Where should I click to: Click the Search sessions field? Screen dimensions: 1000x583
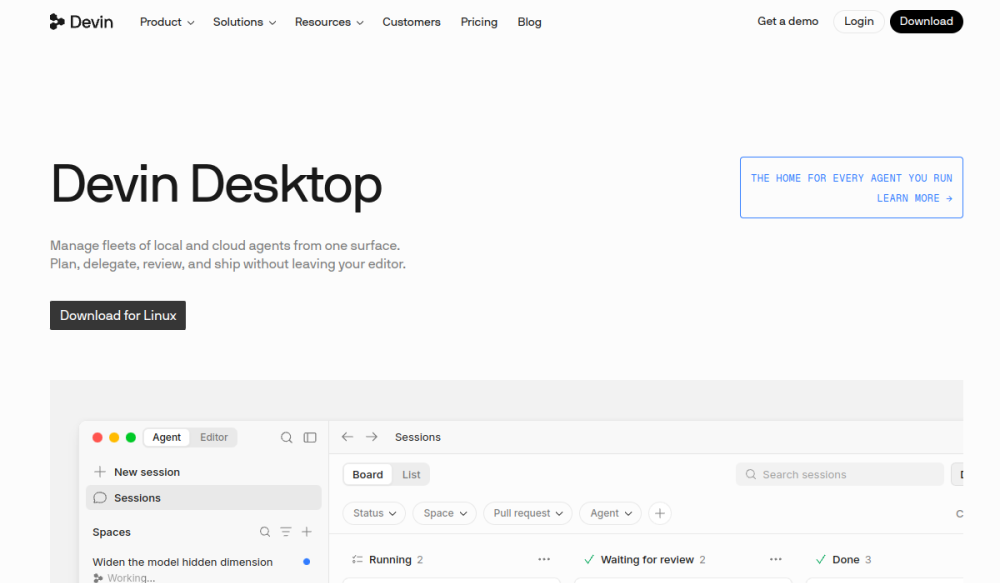click(x=840, y=475)
